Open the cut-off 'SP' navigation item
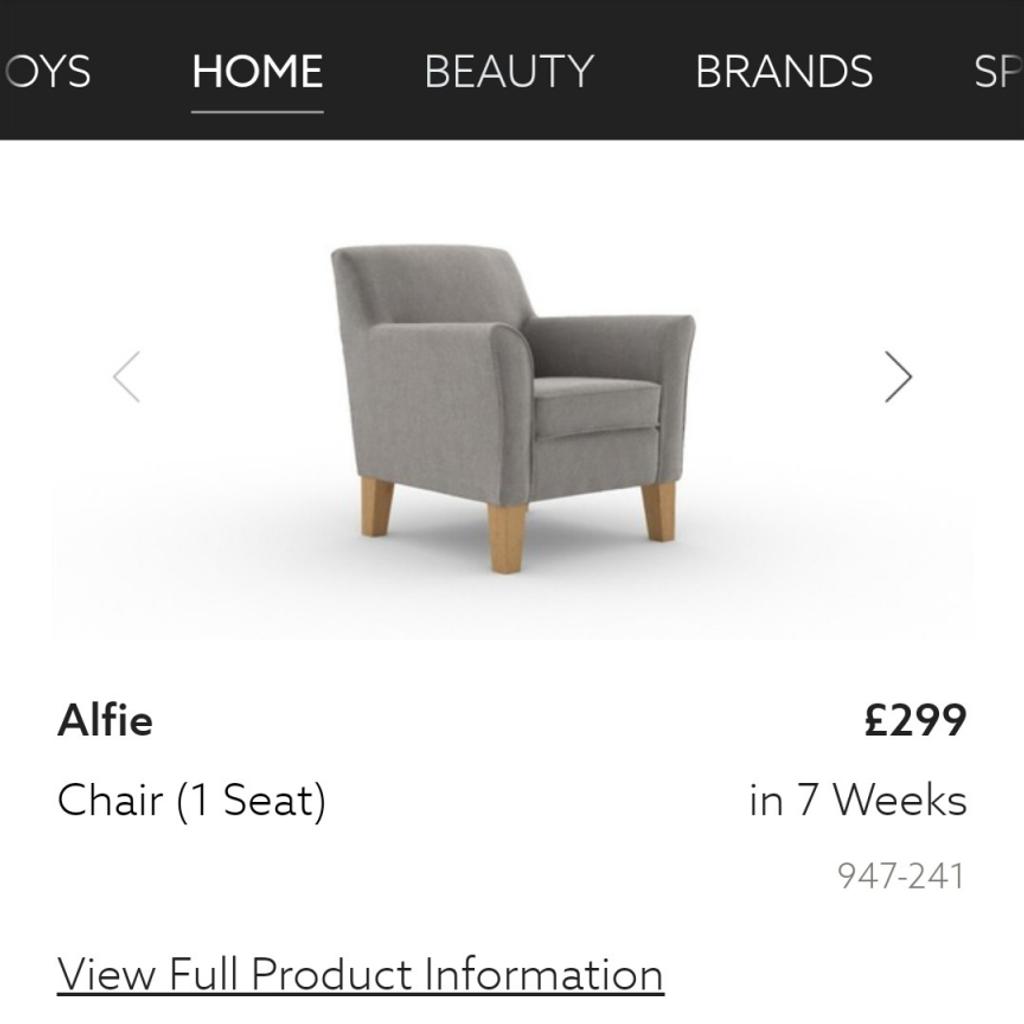 coord(996,72)
